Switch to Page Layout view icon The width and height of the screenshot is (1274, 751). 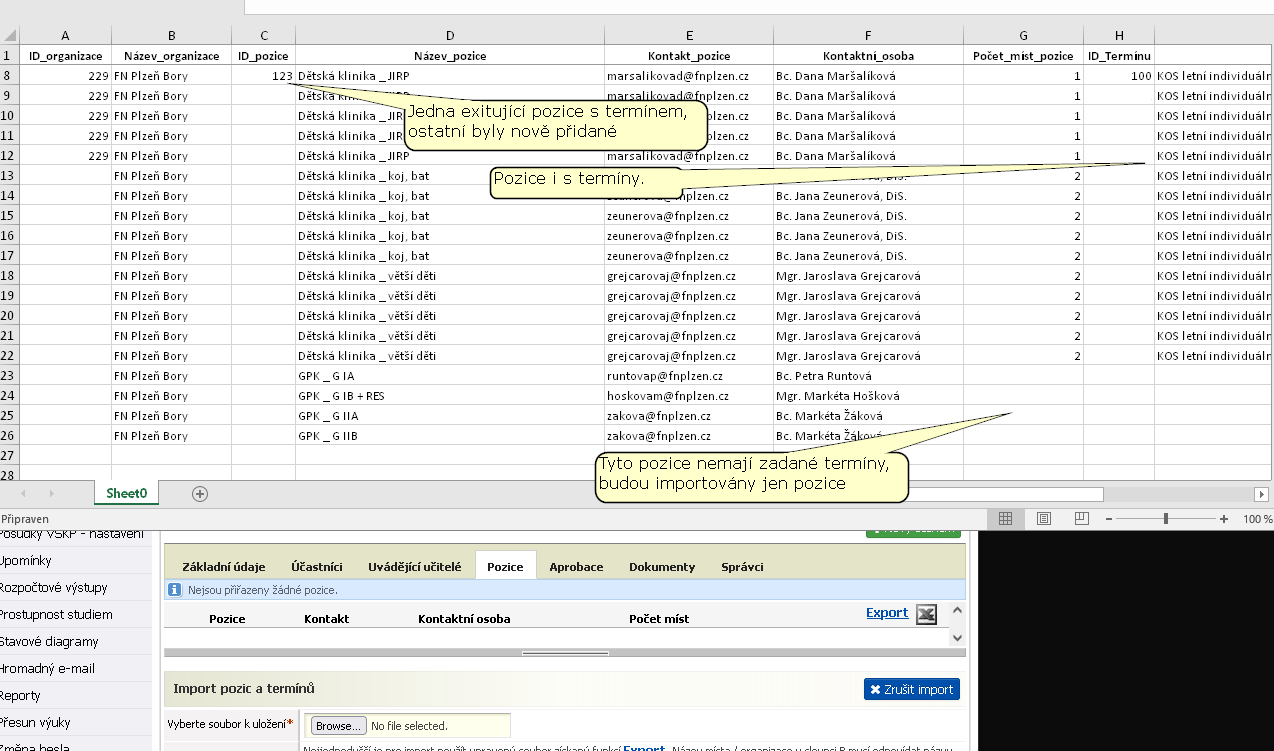pos(1044,519)
